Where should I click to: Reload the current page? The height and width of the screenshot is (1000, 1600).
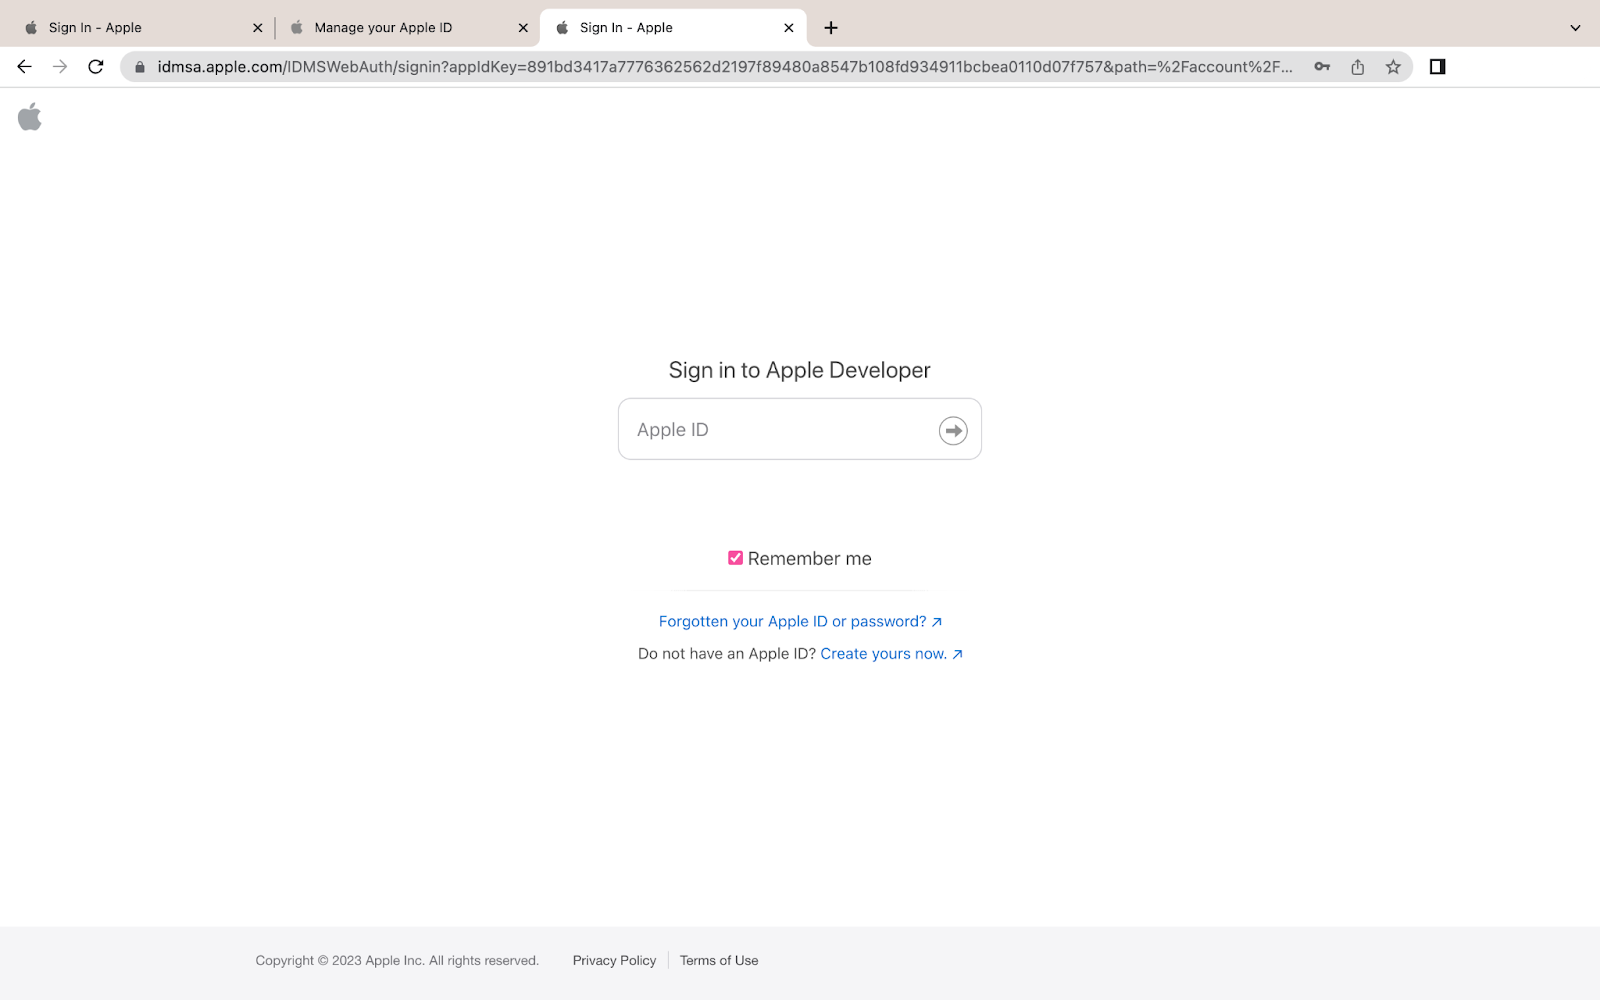click(96, 67)
